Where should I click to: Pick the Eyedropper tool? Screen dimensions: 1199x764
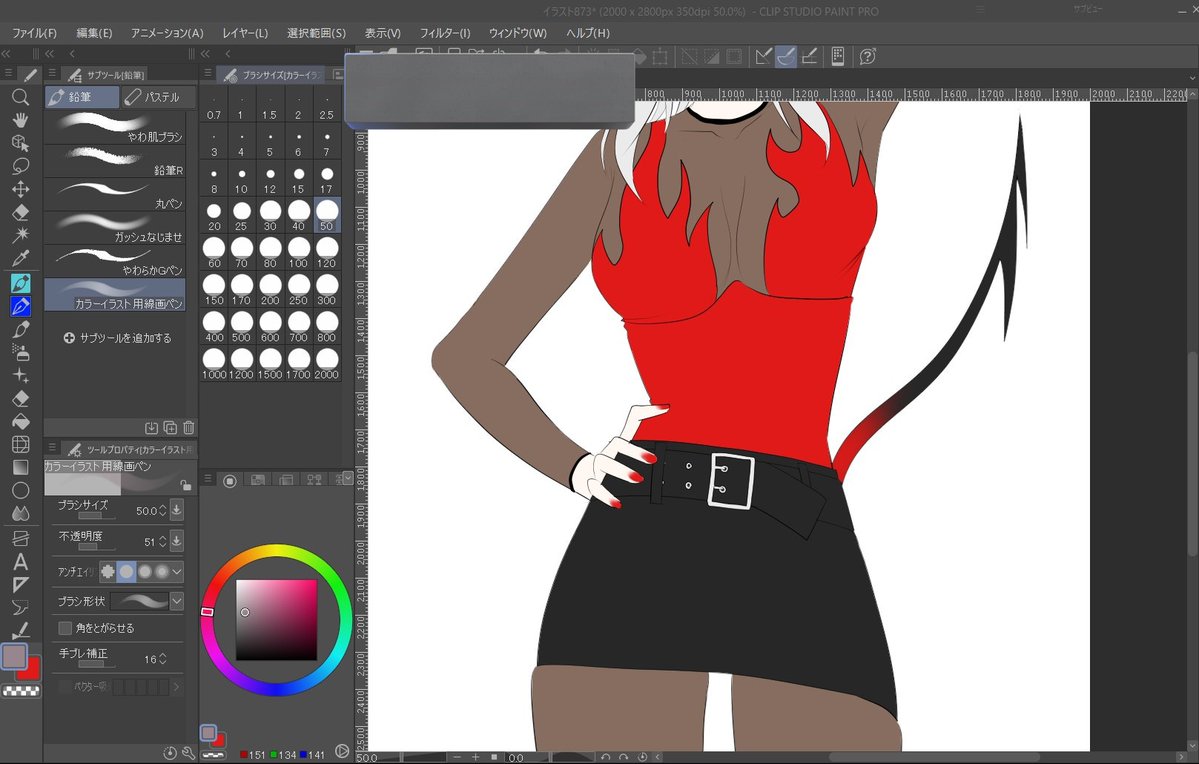20,259
